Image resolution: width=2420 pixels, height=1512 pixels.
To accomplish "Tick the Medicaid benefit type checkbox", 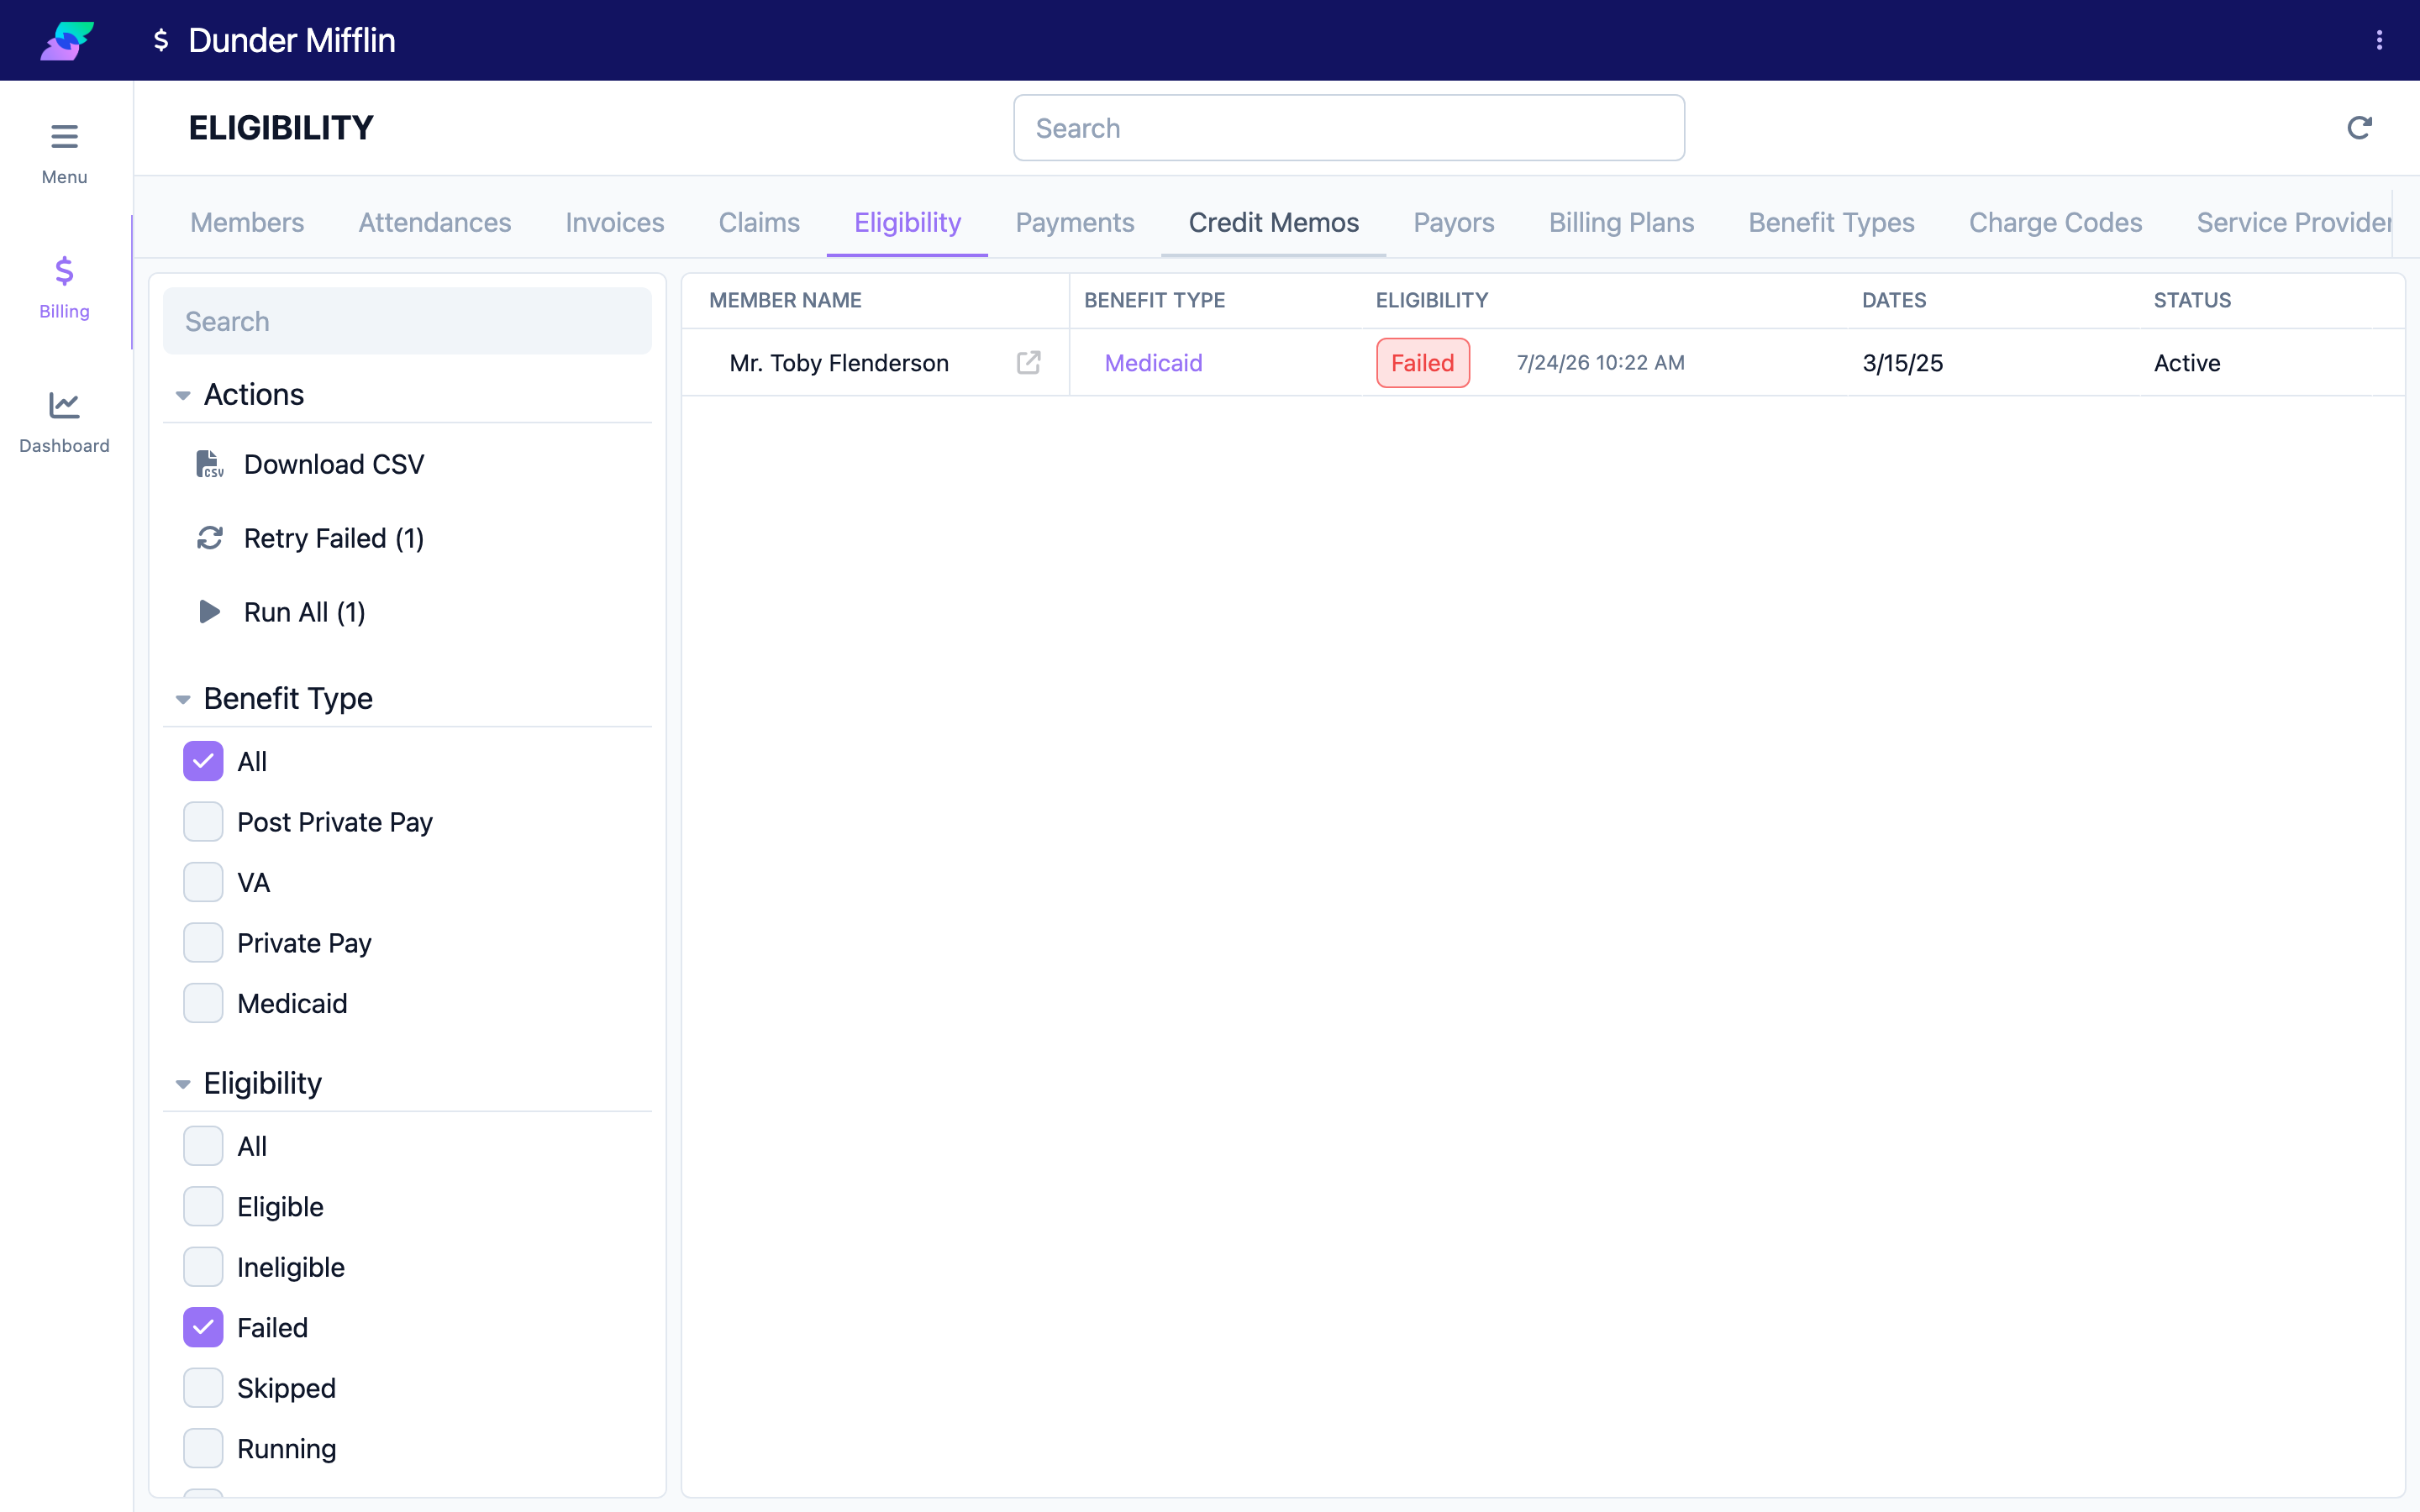I will pyautogui.click(x=203, y=1003).
